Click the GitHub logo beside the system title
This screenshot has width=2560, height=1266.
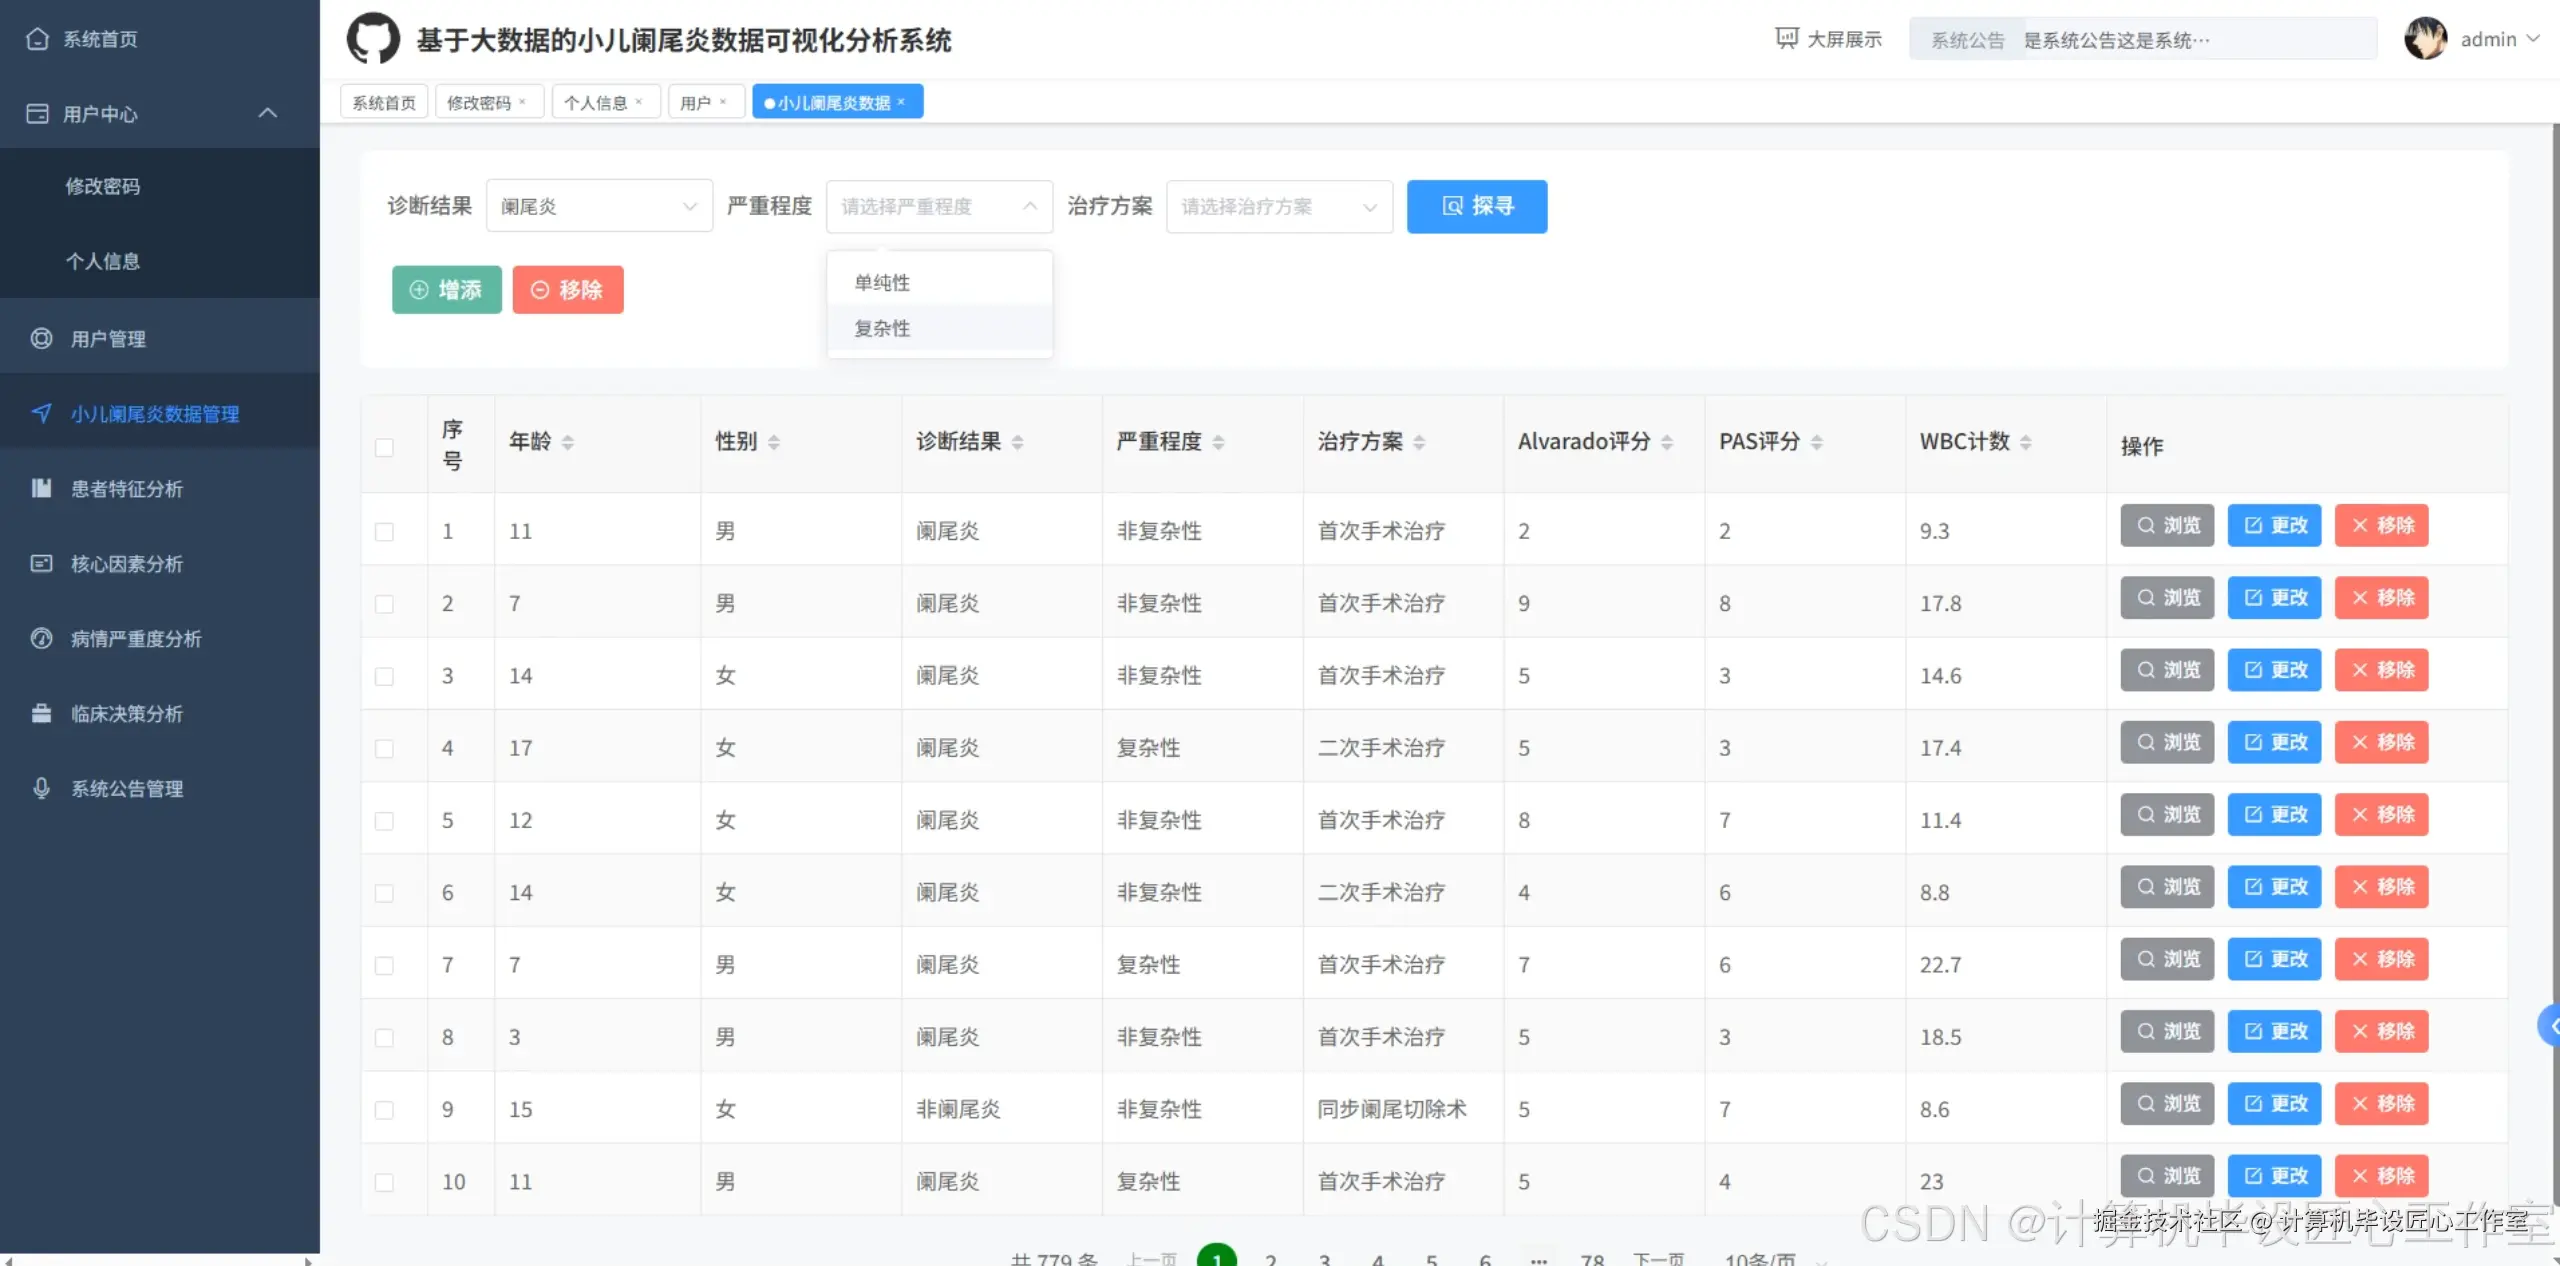pos(373,38)
